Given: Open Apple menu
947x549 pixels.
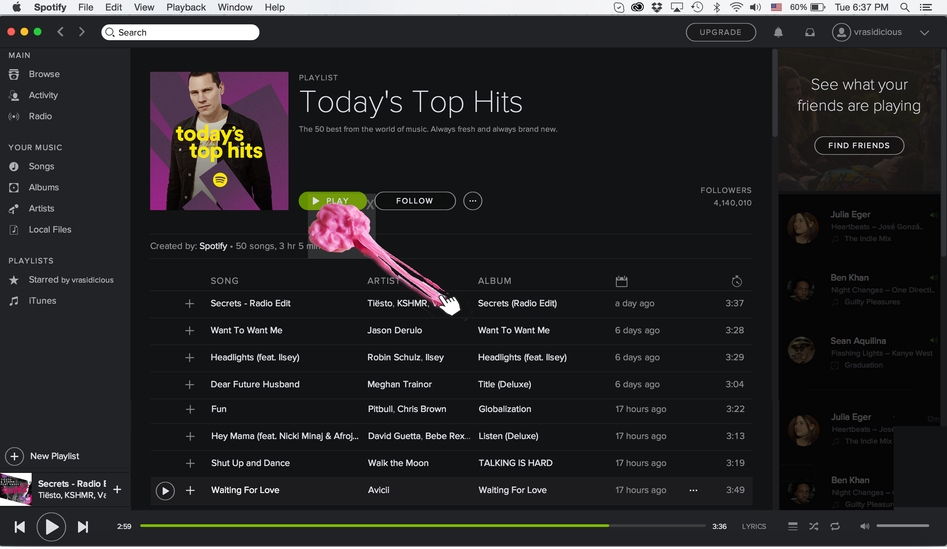Looking at the screenshot, I should click(x=16, y=7).
